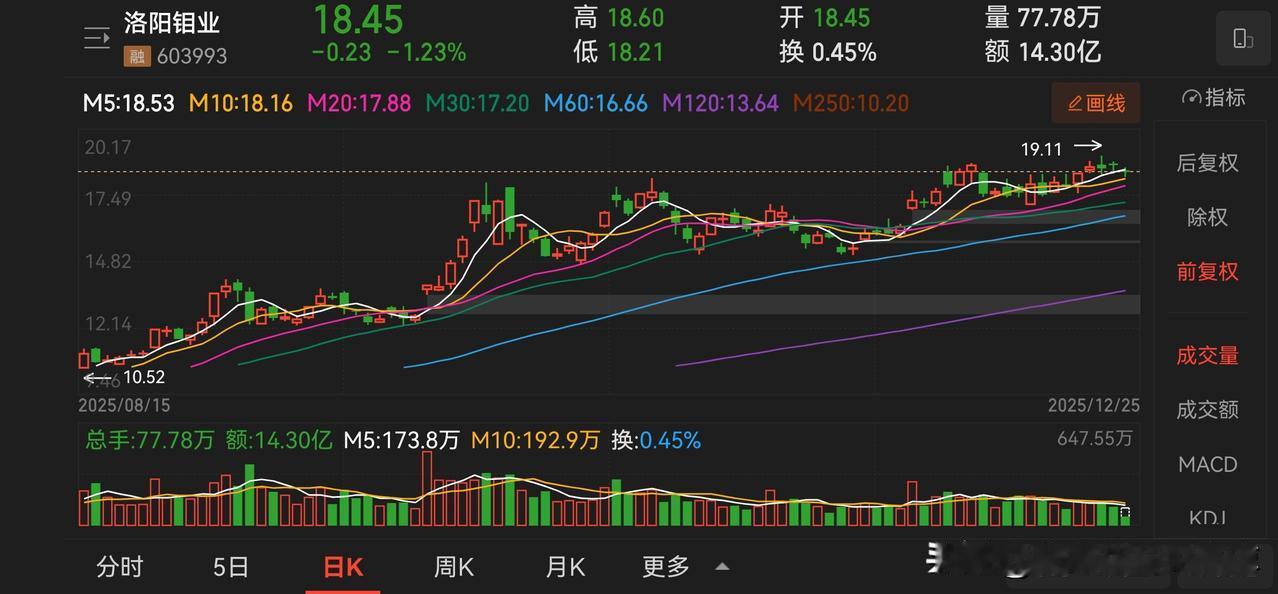
Task: Click the M10:18.16 moving average label
Action: tap(240, 103)
